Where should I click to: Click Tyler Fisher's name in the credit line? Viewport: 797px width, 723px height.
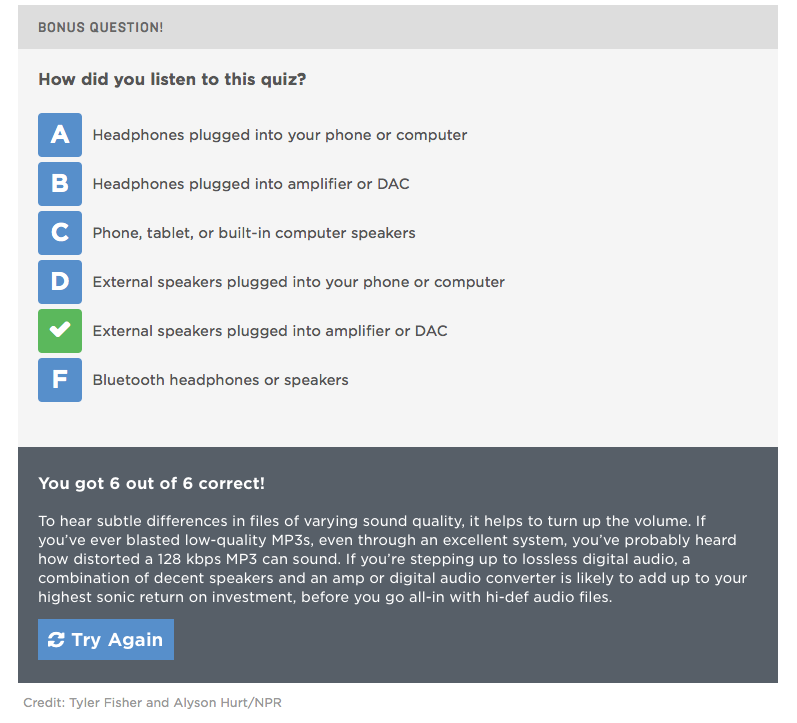pyautogui.click(x=106, y=703)
